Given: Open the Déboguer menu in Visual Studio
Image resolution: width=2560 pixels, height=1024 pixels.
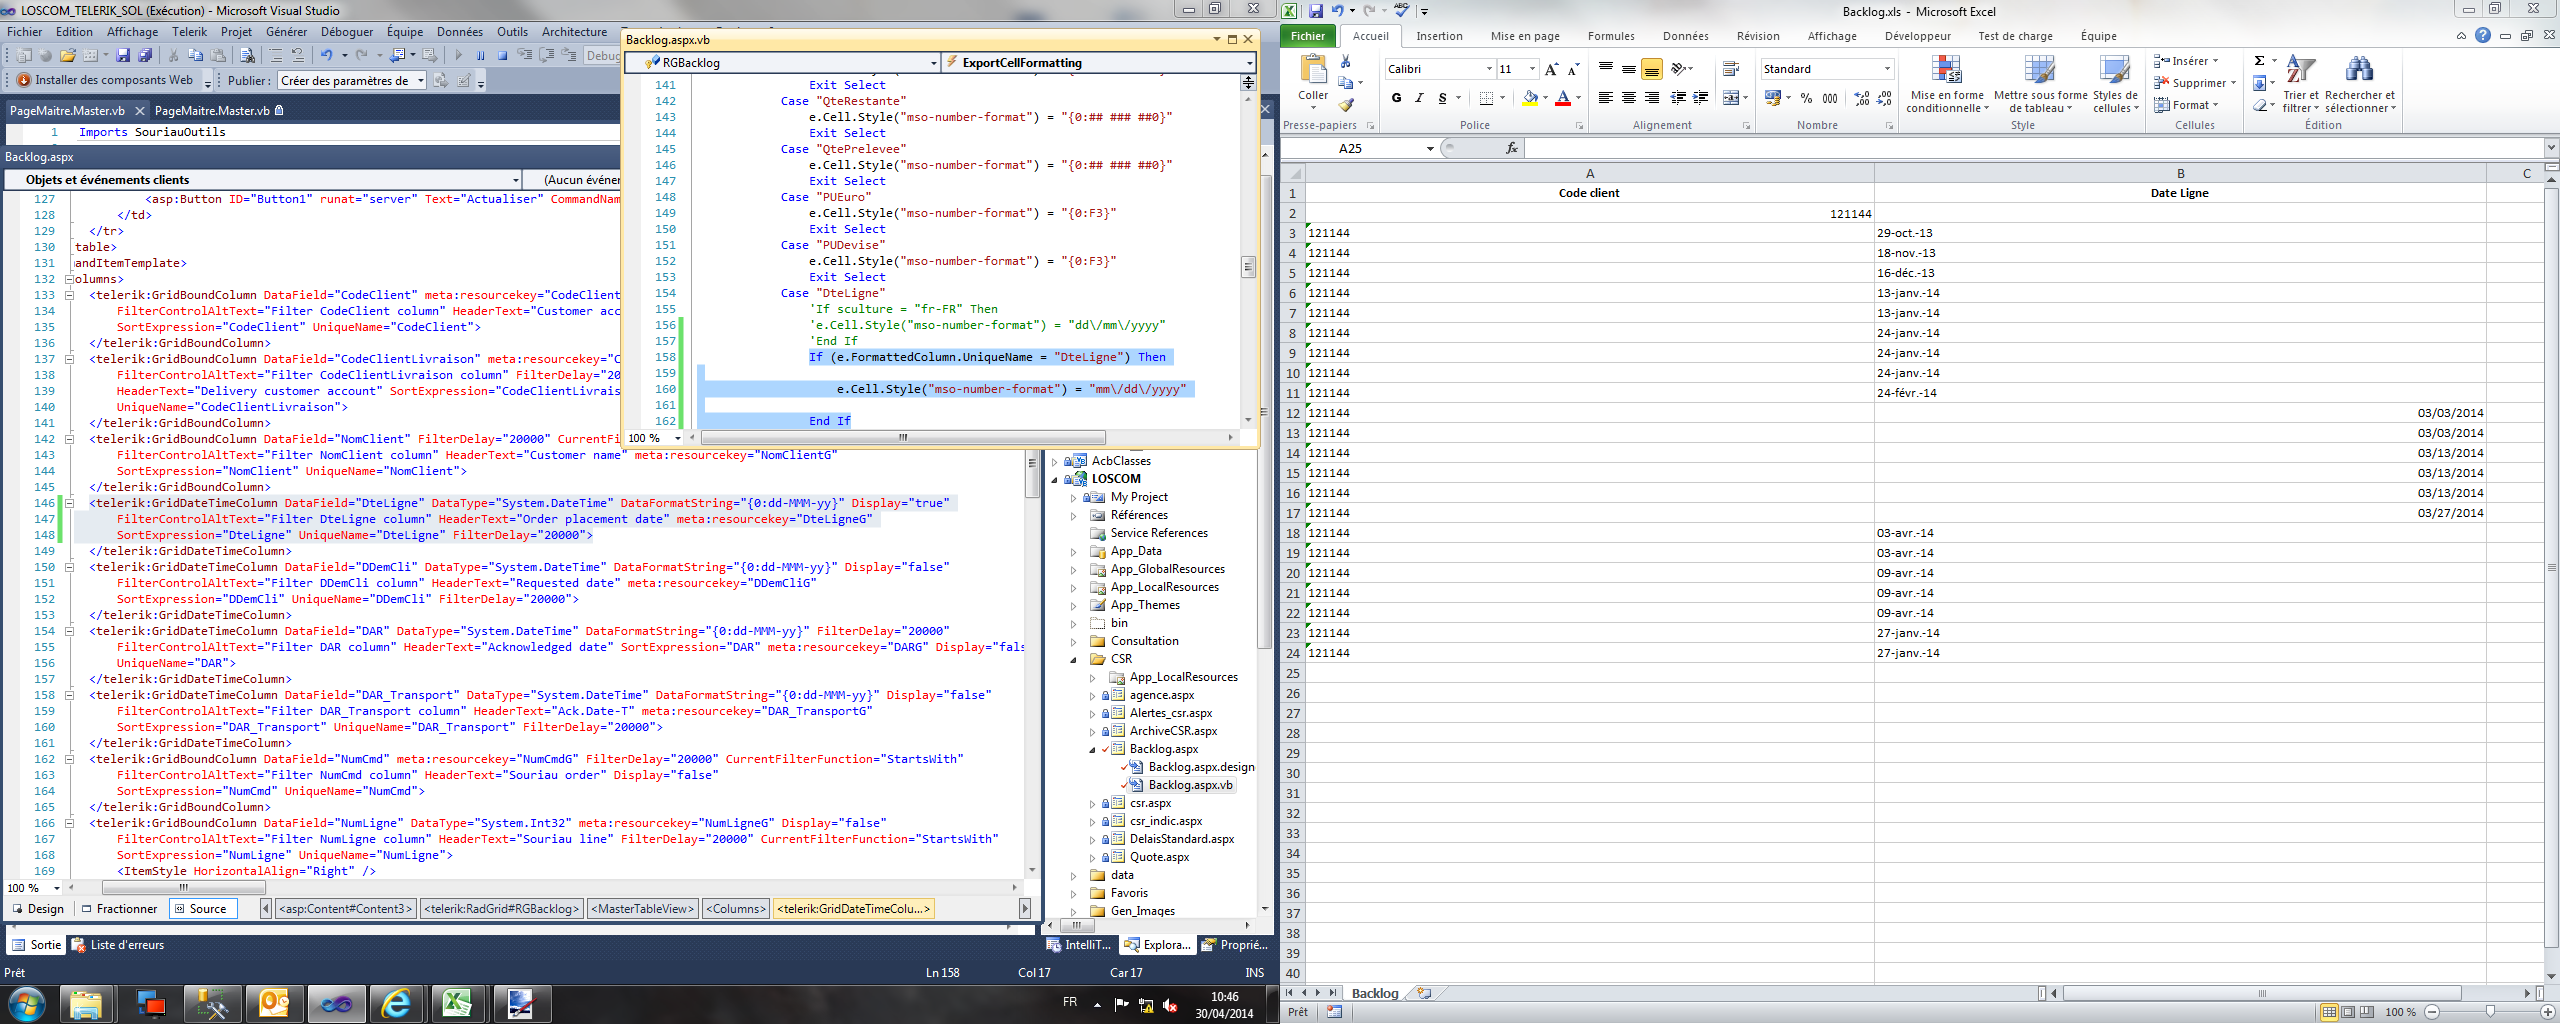Looking at the screenshot, I should 346,32.
